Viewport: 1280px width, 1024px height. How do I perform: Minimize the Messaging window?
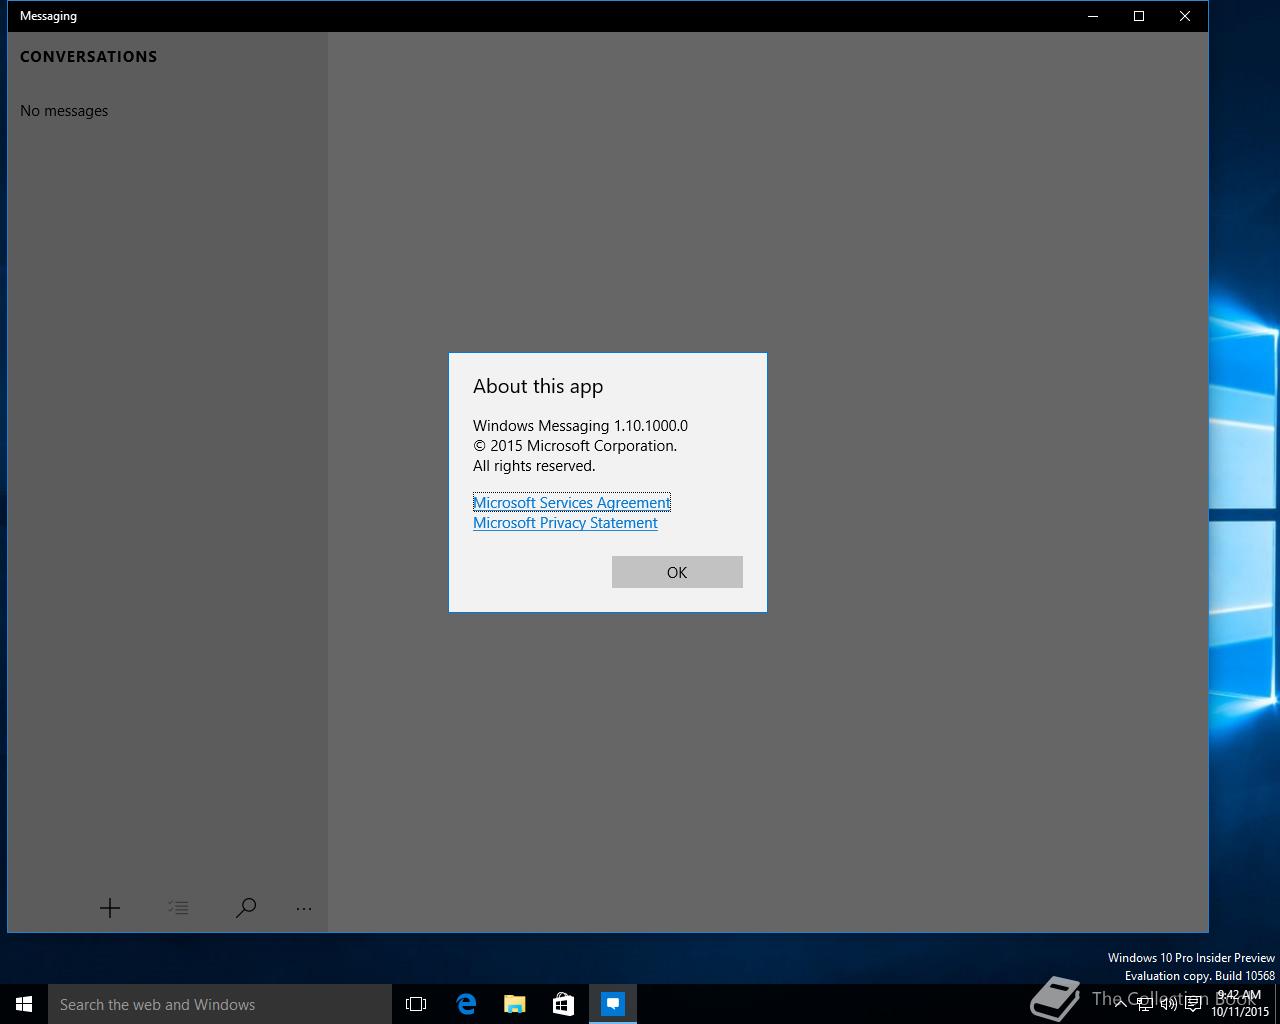(1093, 16)
